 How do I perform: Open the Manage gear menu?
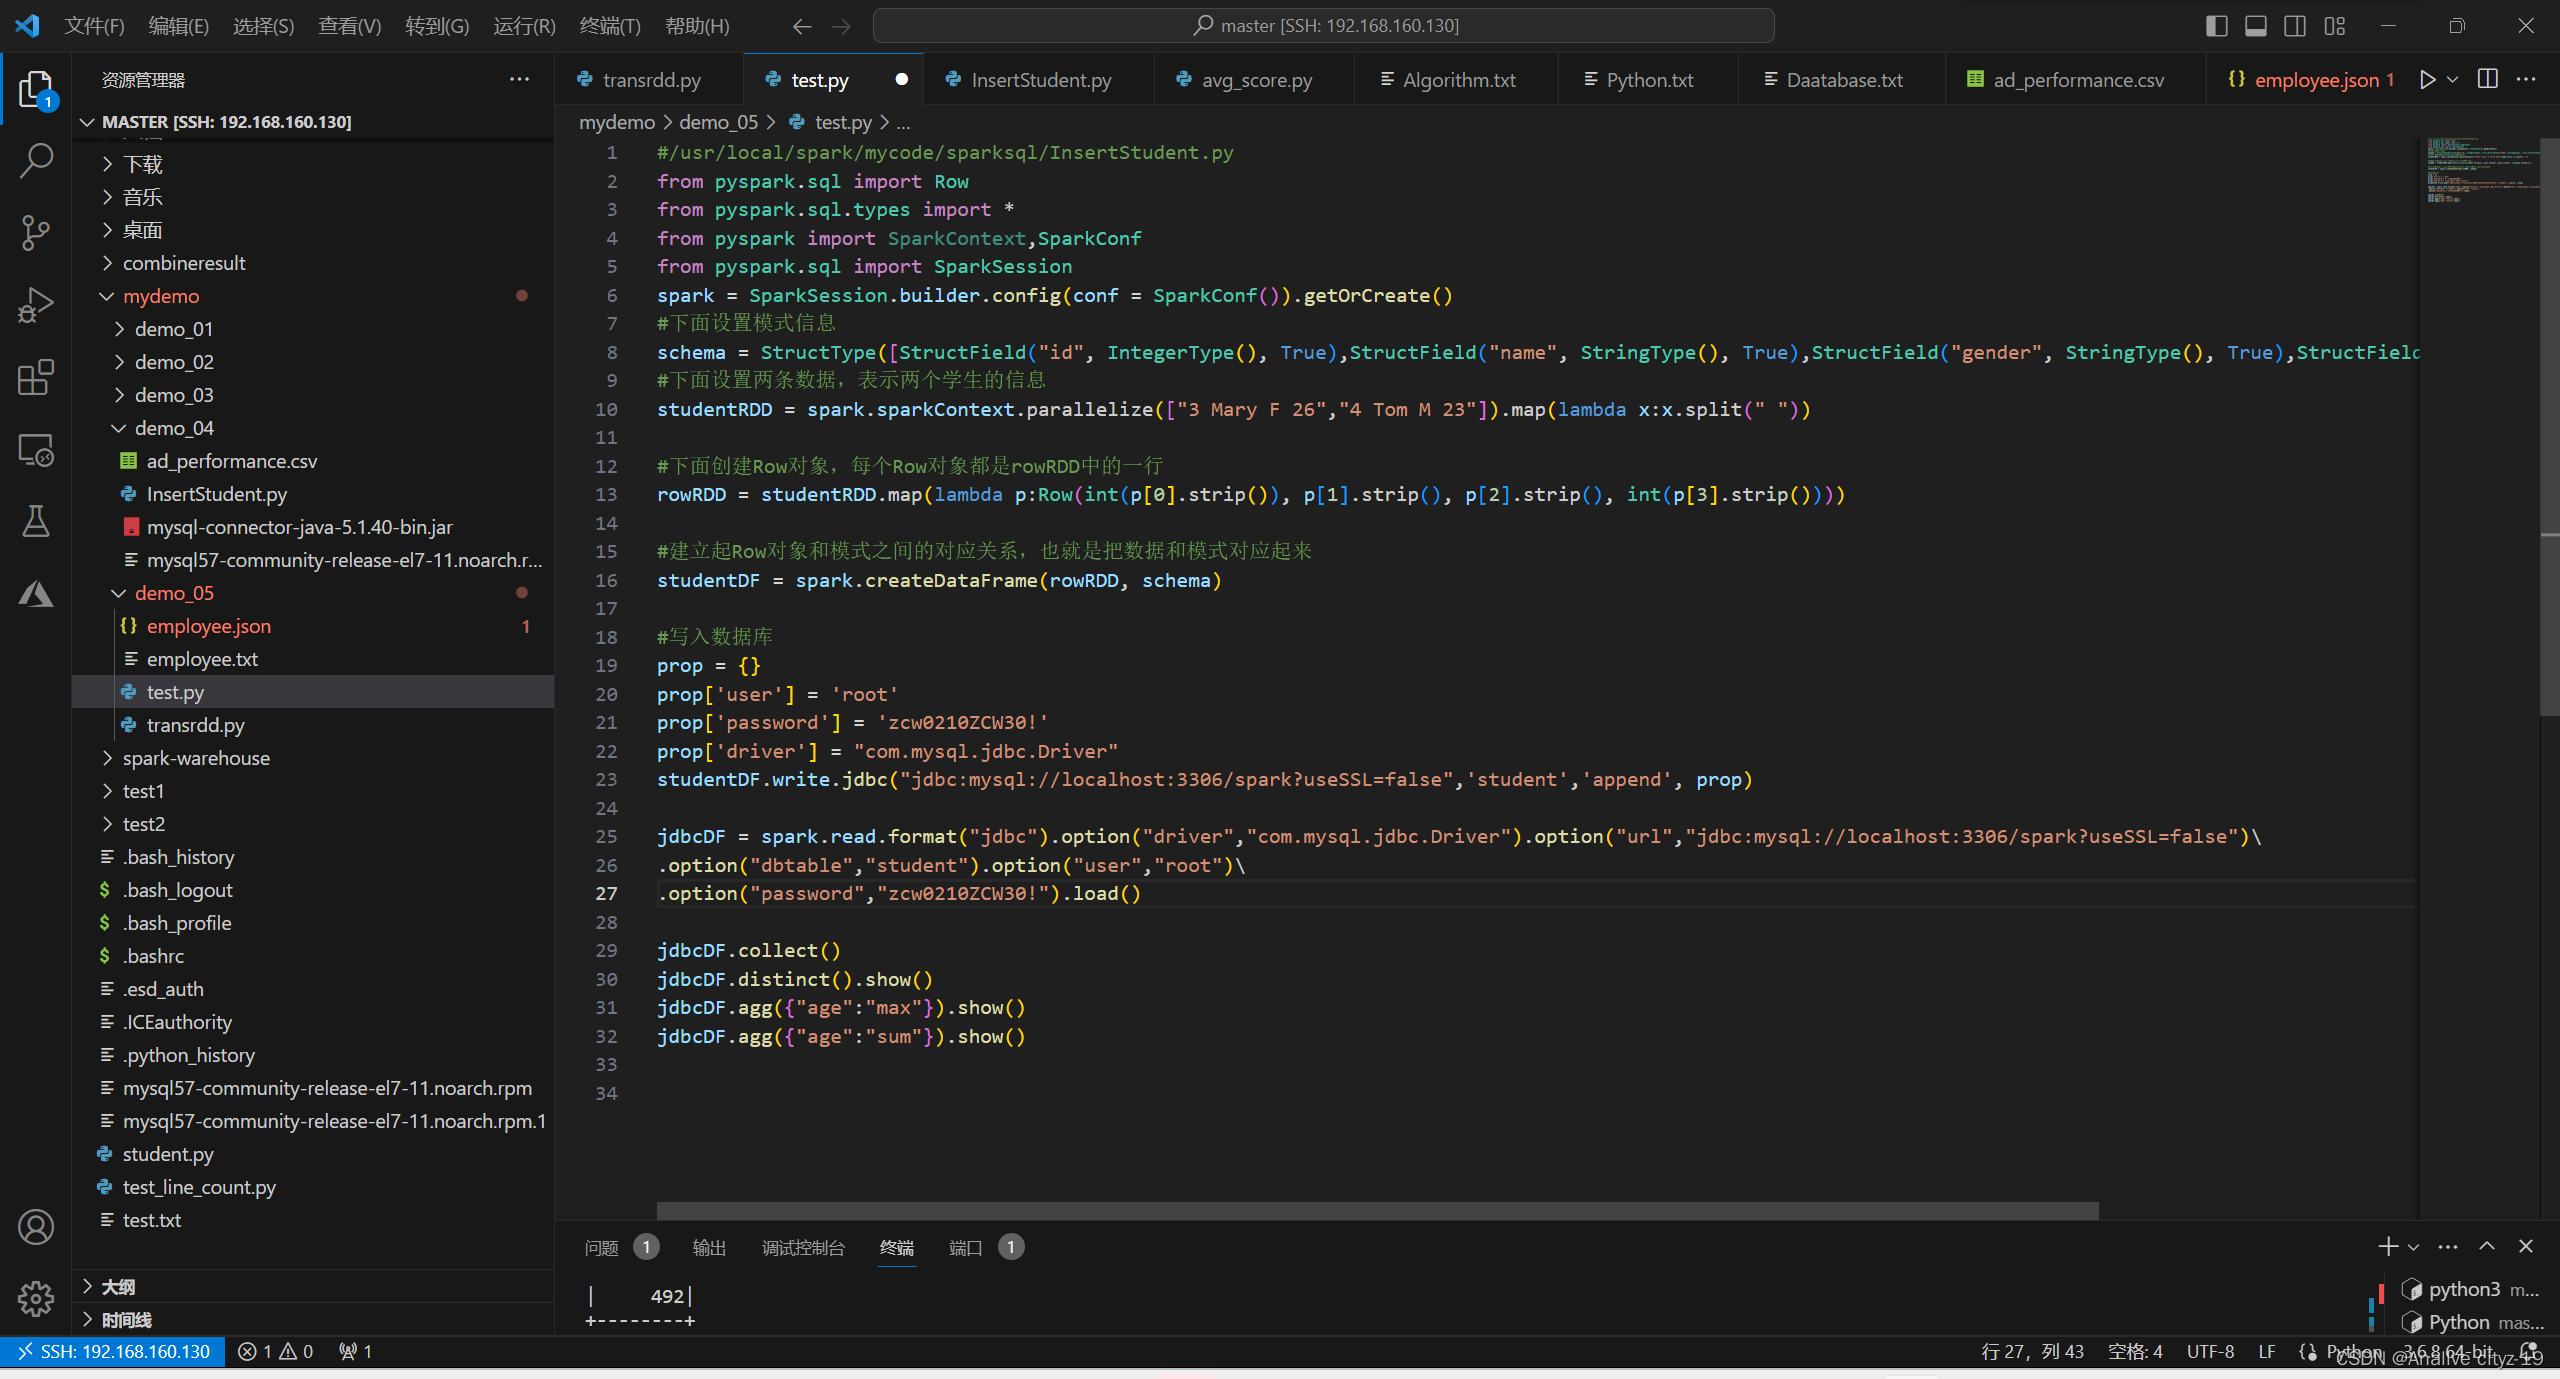tap(36, 1299)
